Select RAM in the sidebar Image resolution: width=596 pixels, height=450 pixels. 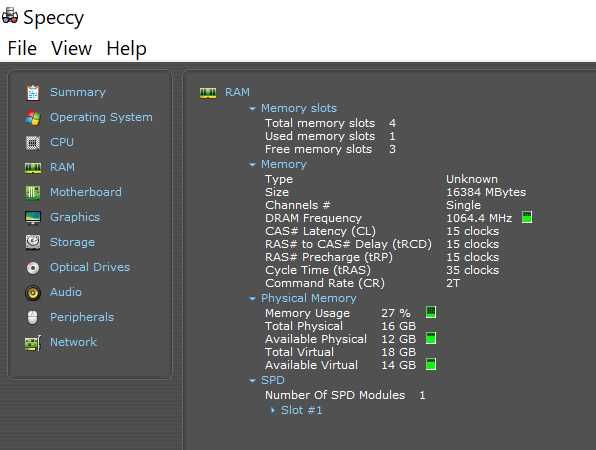pyautogui.click(x=62, y=167)
